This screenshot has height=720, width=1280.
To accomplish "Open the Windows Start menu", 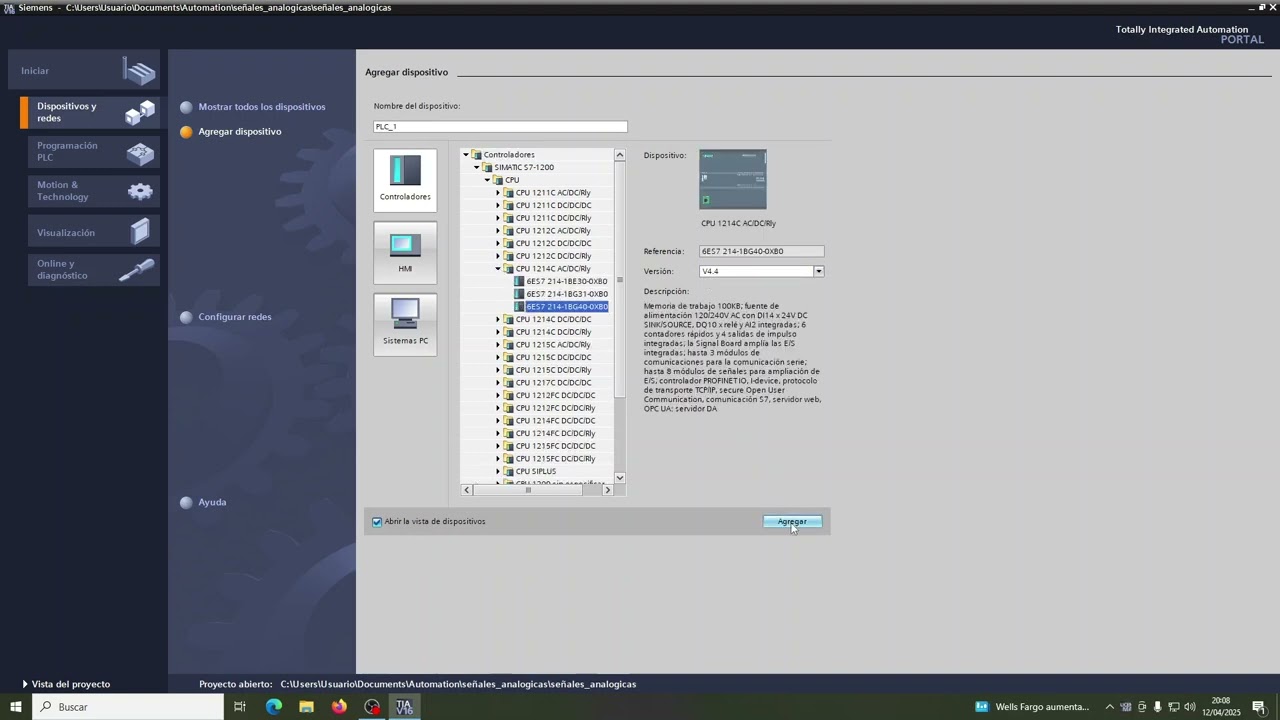I will coord(15,707).
